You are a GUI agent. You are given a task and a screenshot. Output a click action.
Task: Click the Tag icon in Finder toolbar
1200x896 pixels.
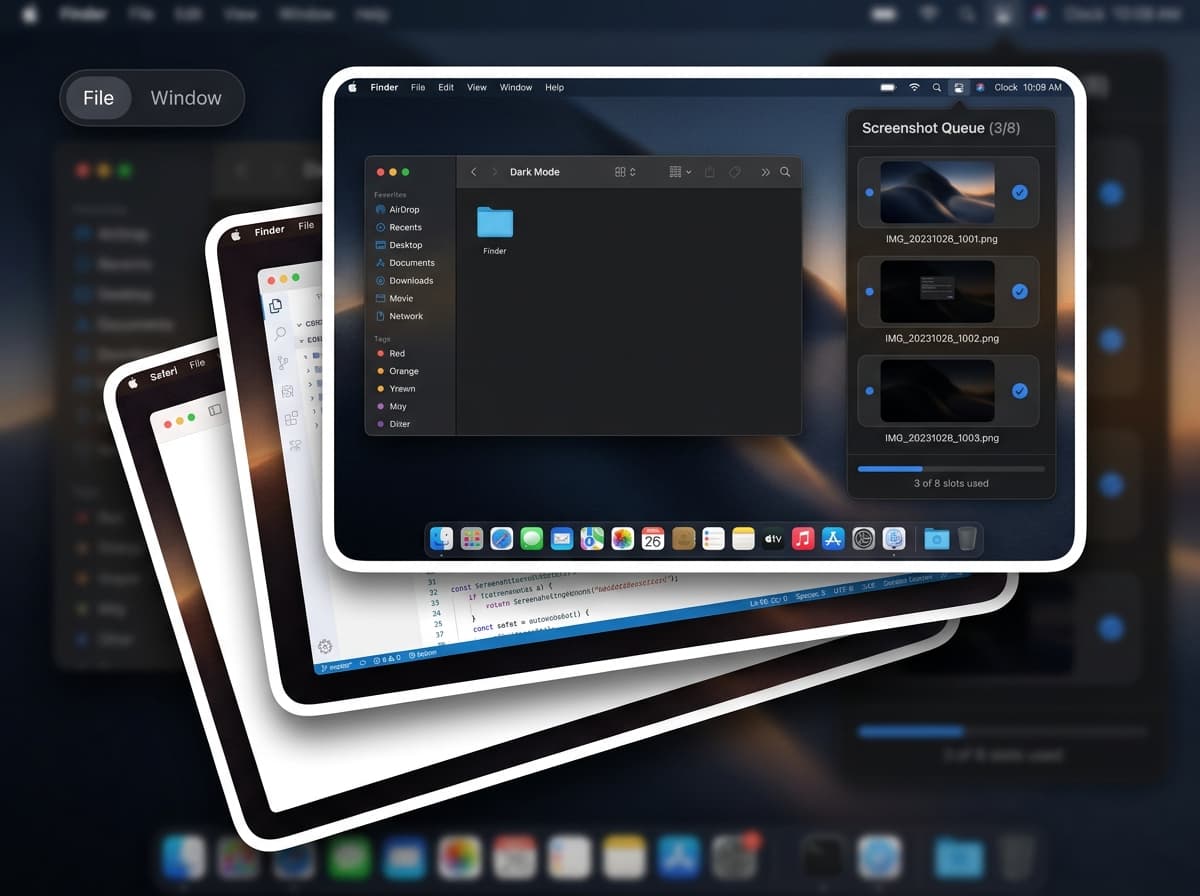[x=735, y=172]
